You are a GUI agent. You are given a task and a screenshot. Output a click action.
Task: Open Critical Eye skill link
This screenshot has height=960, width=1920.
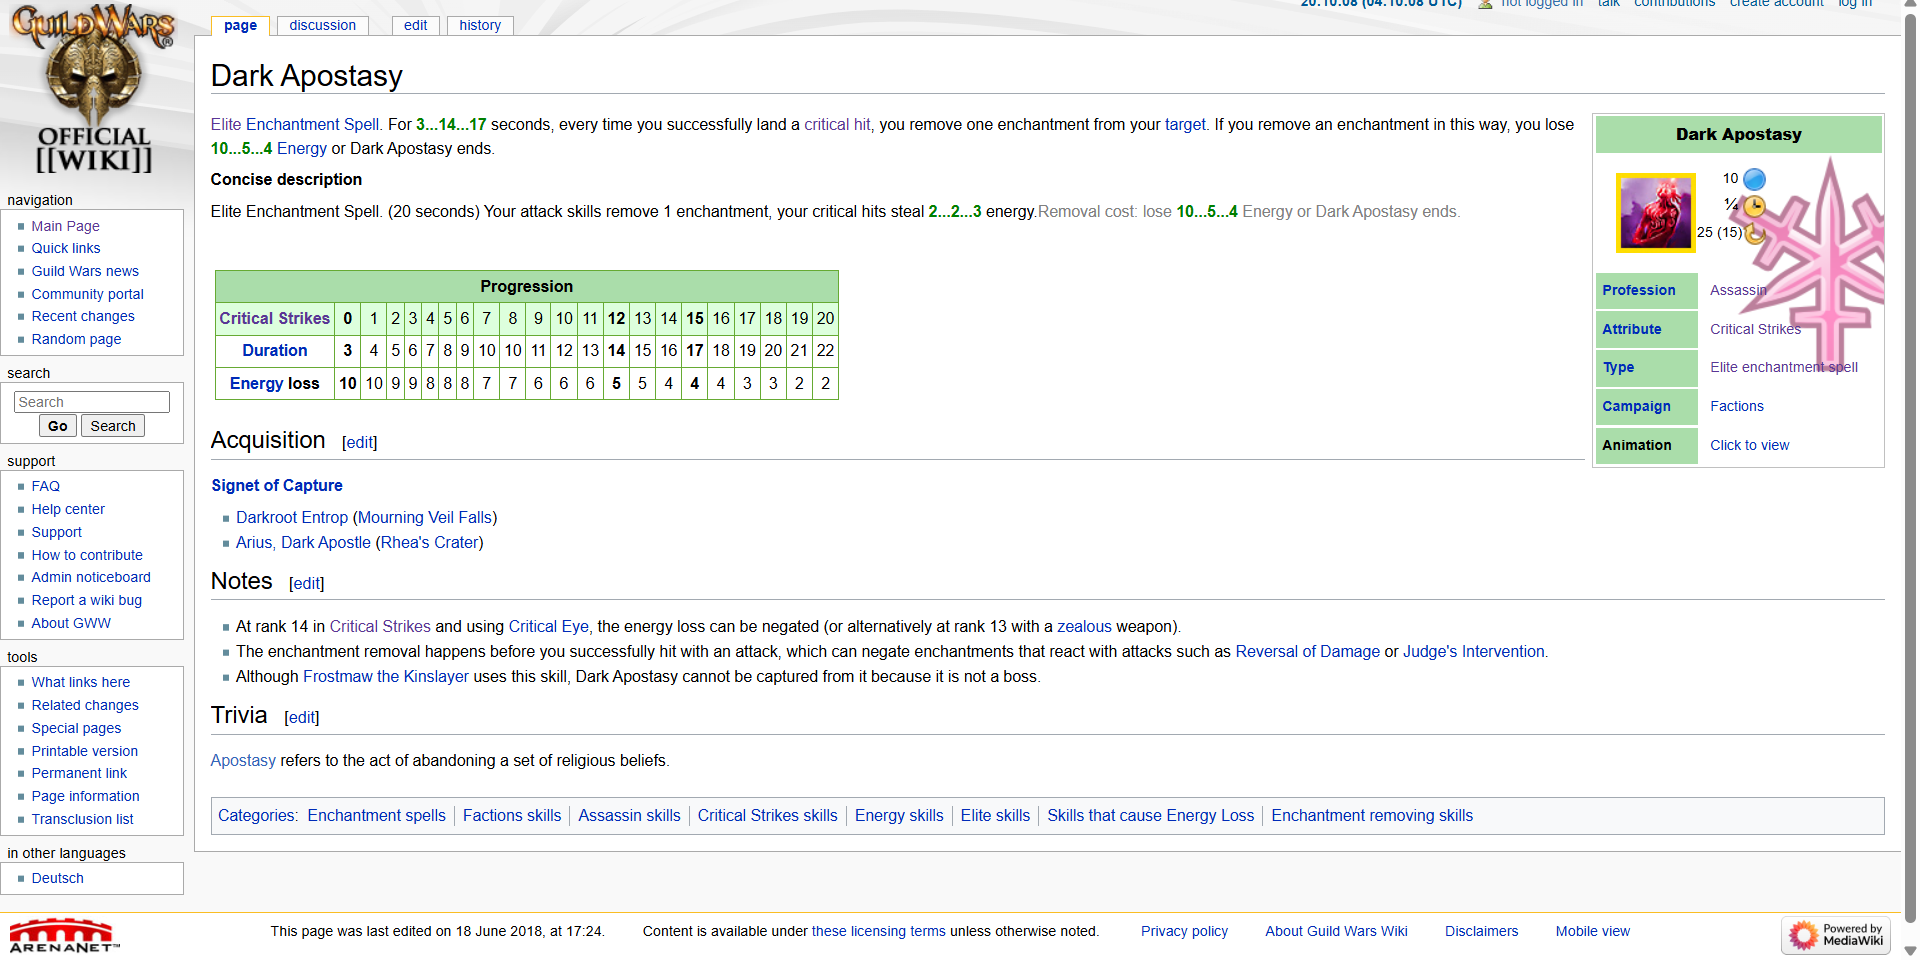pos(549,626)
